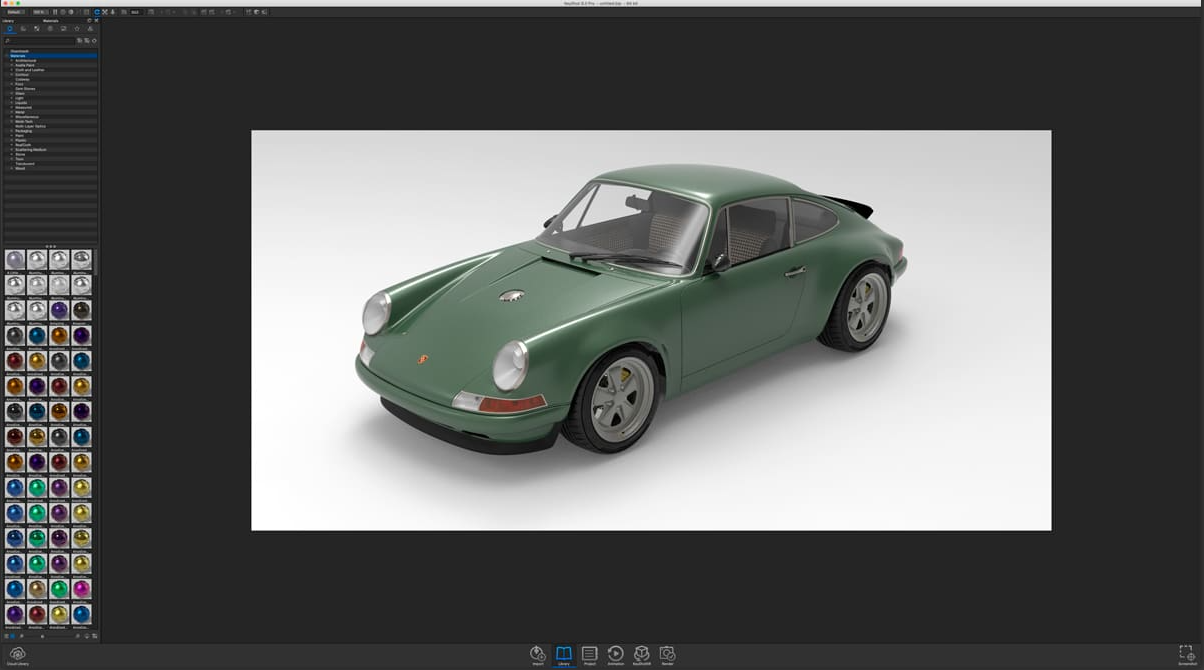Image resolution: width=1204 pixels, height=670 pixels.
Task: Open the Cloud Library icon
Action: pyautogui.click(x=17, y=654)
